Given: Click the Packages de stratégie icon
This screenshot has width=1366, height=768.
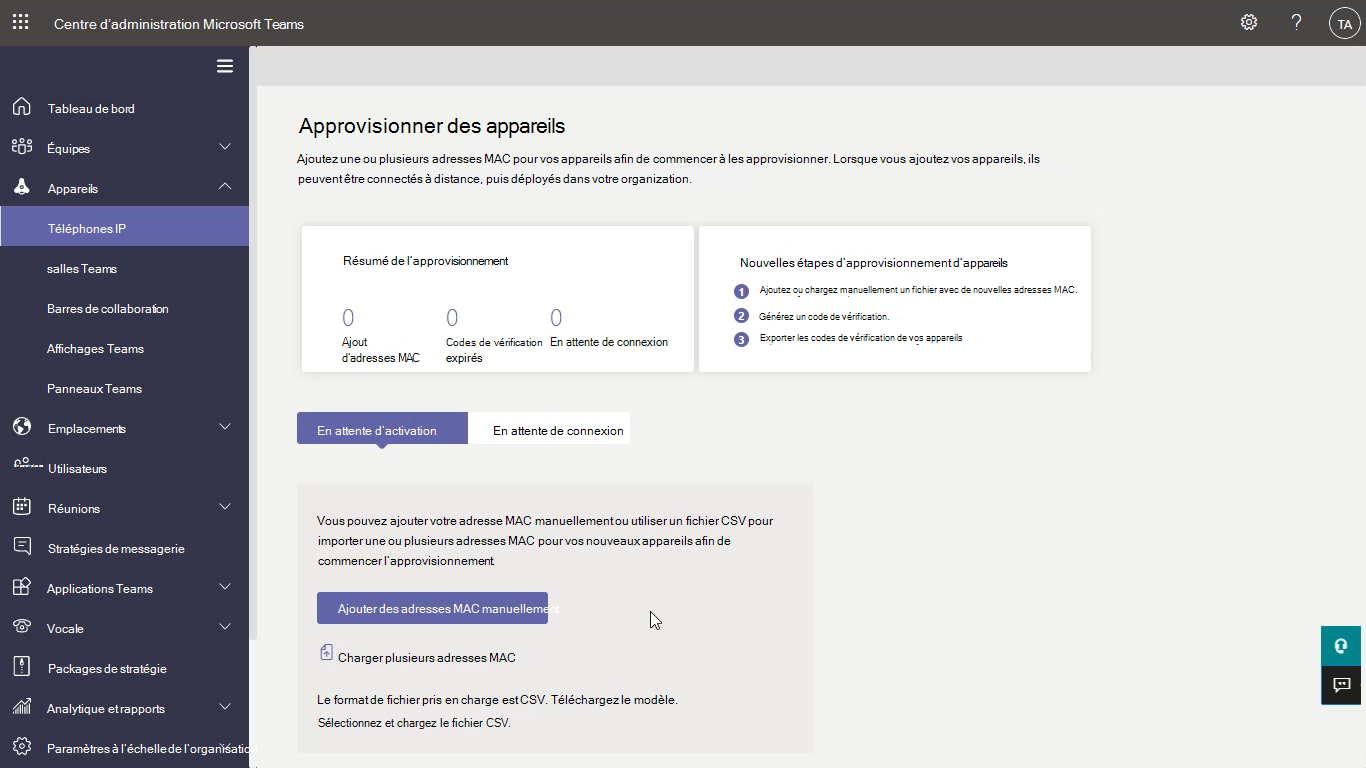Looking at the screenshot, I should 21,667.
